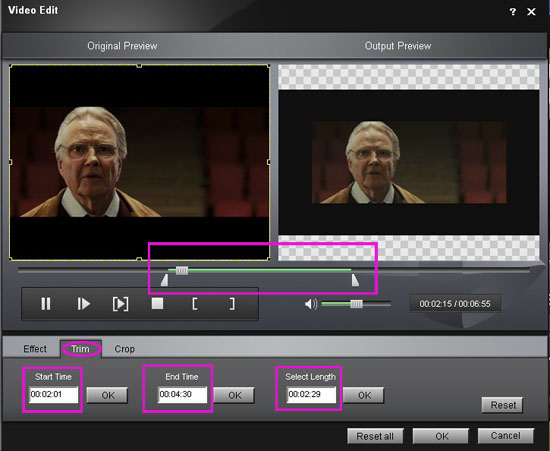Click the play button in the controls

click(x=83, y=304)
